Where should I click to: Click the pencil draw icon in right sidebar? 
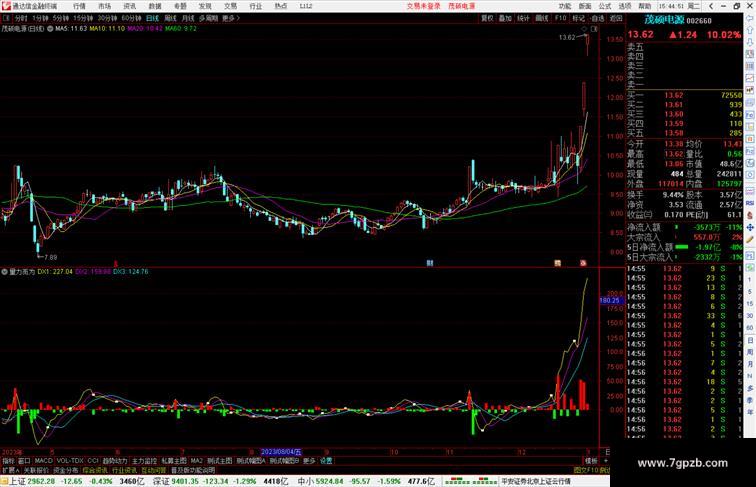pyautogui.click(x=750, y=239)
